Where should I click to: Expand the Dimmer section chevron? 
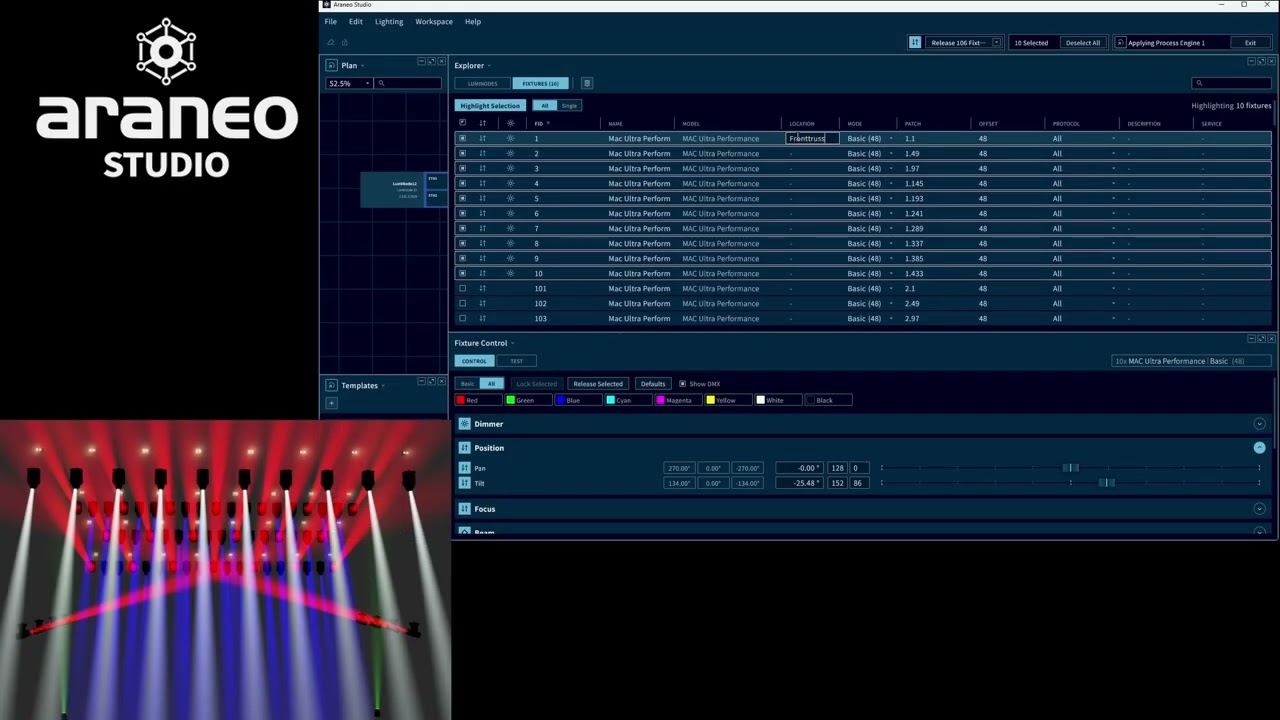click(x=1259, y=424)
